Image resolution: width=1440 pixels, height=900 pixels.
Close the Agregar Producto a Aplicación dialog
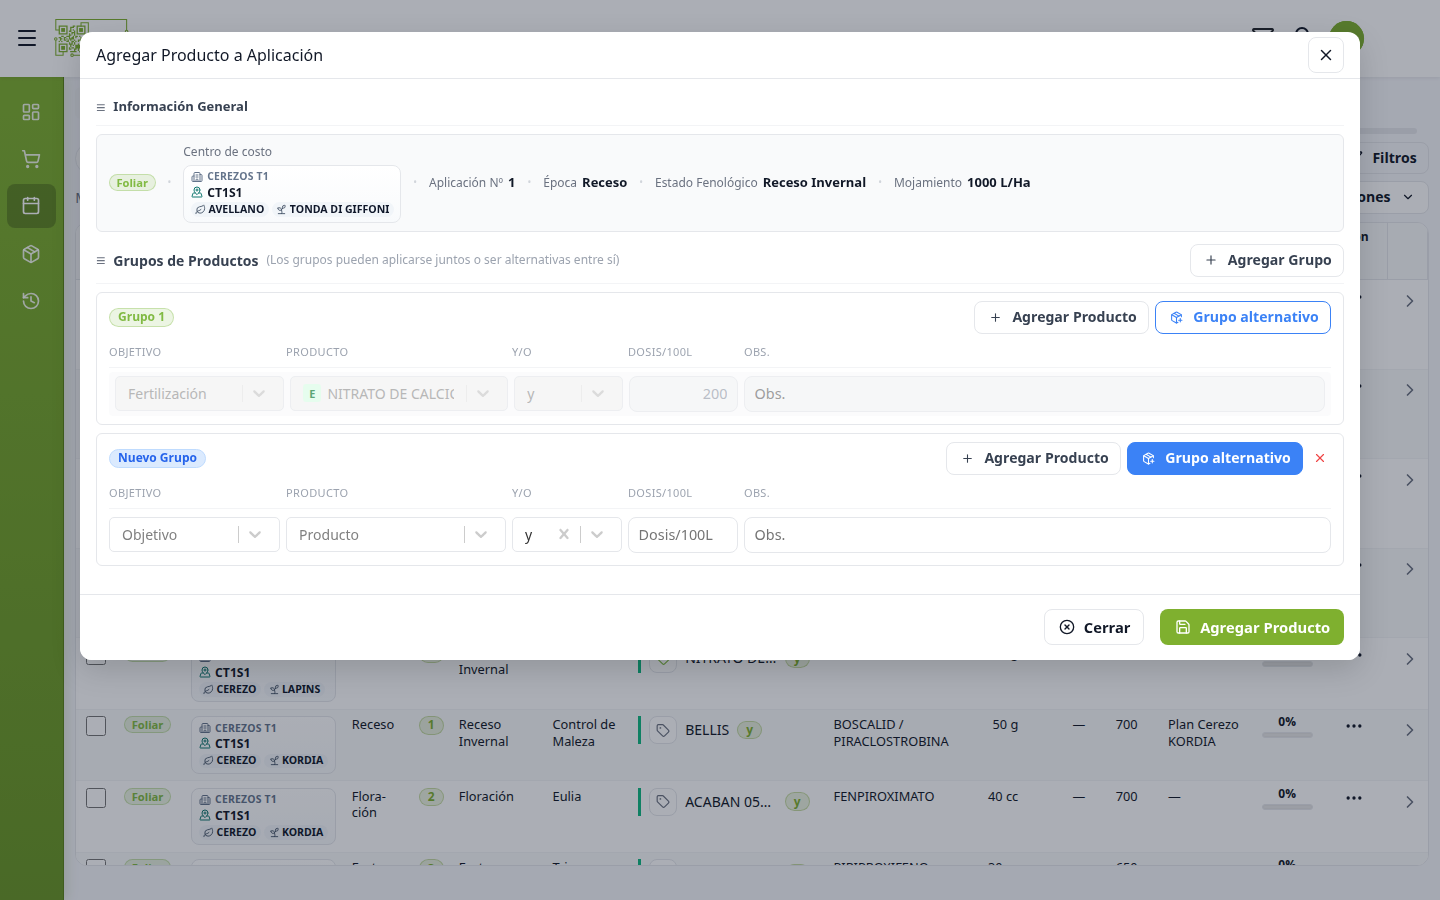coord(1326,55)
